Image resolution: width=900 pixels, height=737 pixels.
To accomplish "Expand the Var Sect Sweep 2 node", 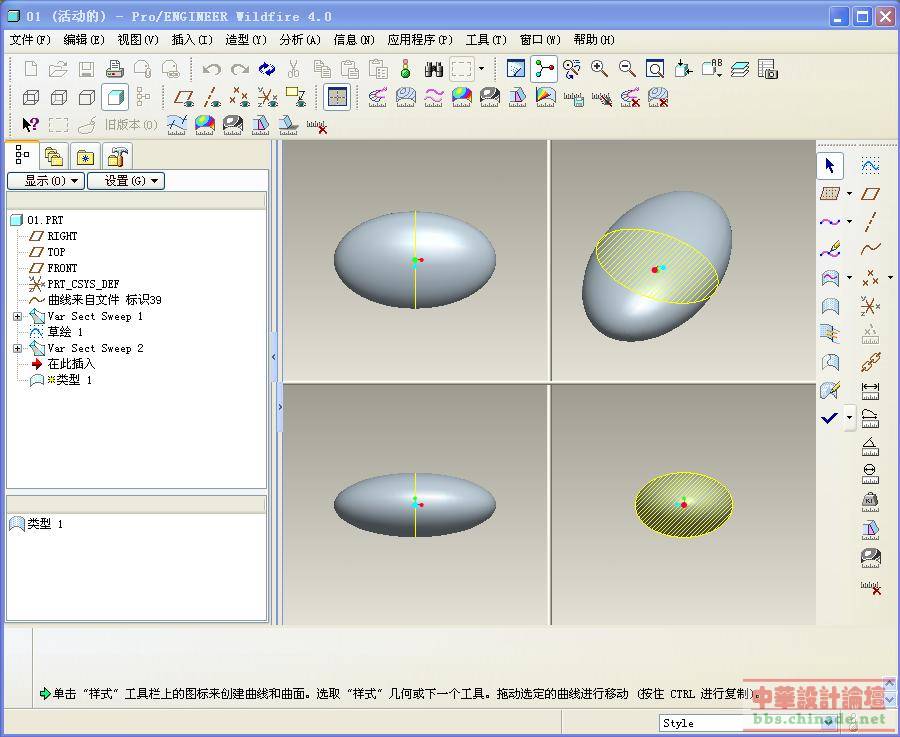I will (17, 348).
